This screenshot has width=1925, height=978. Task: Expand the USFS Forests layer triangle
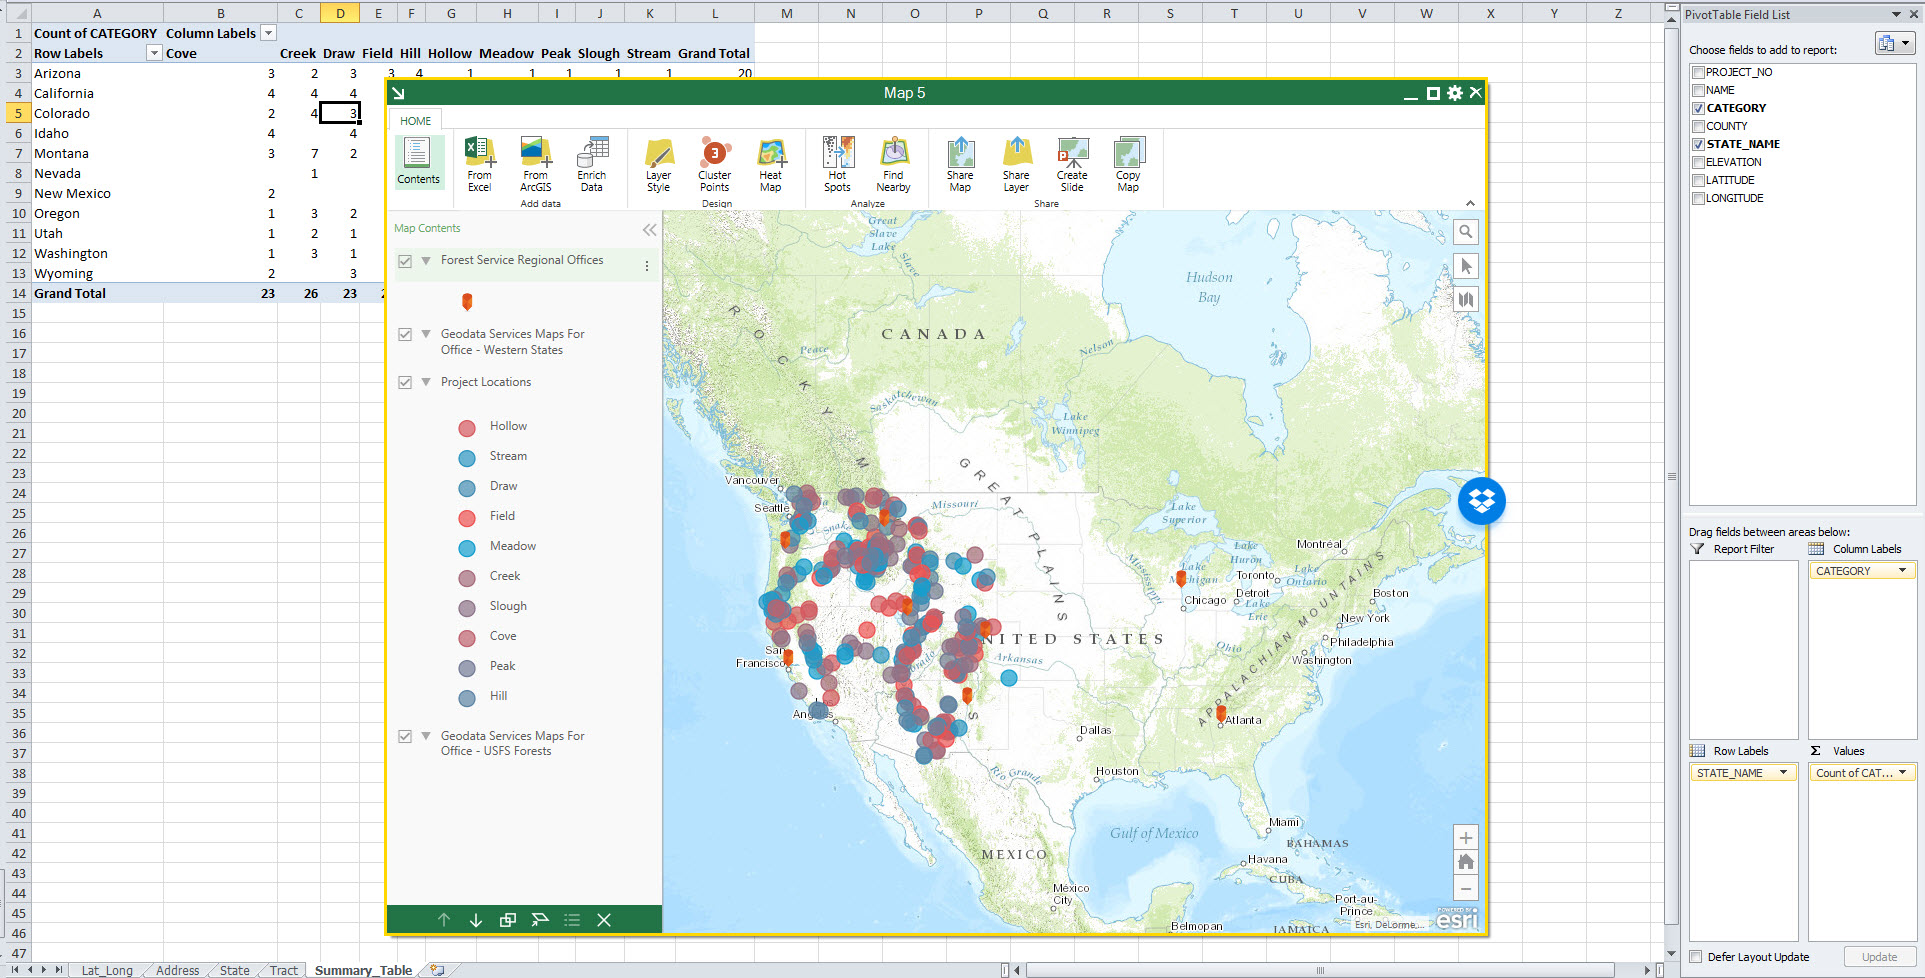426,736
